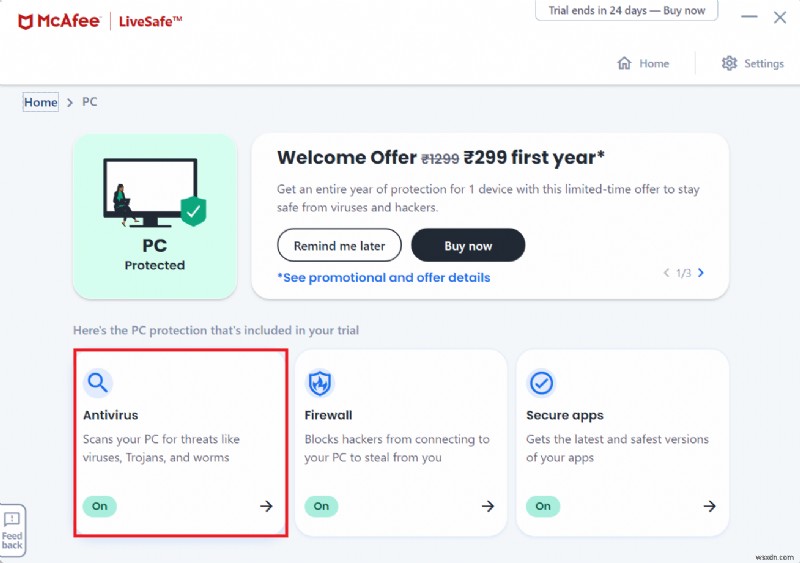Open Secure apps details with its arrow
The height and width of the screenshot is (563, 800).
pyautogui.click(x=709, y=506)
